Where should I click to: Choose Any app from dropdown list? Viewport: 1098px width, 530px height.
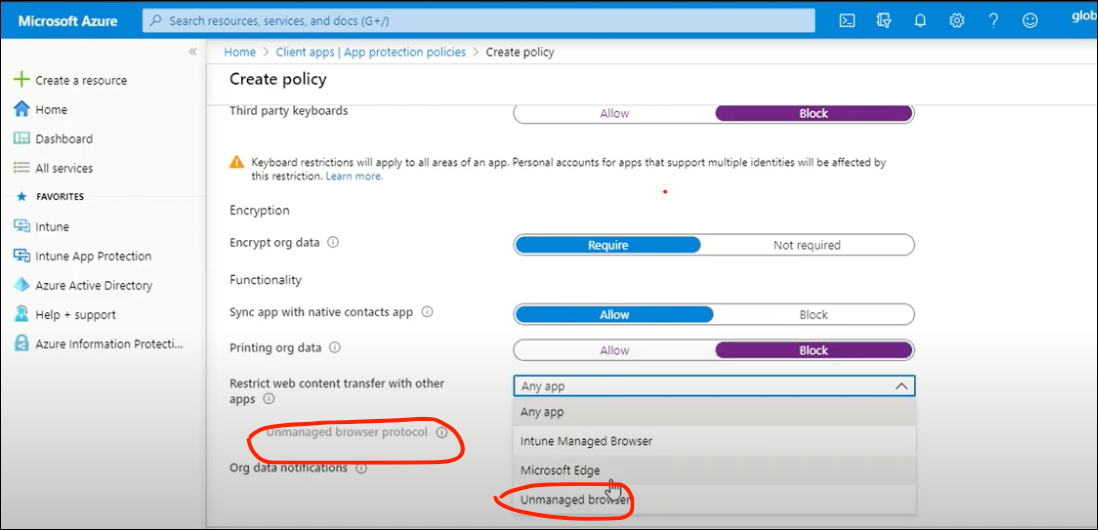(714, 412)
